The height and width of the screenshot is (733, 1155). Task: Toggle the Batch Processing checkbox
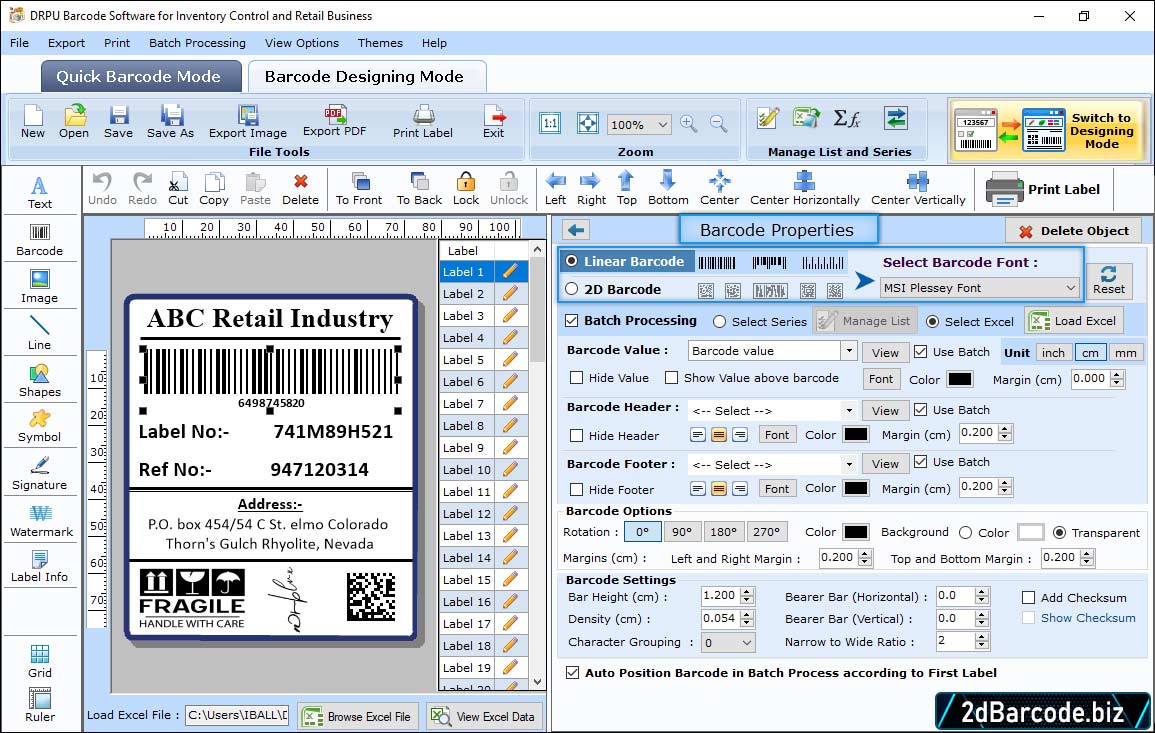[572, 320]
